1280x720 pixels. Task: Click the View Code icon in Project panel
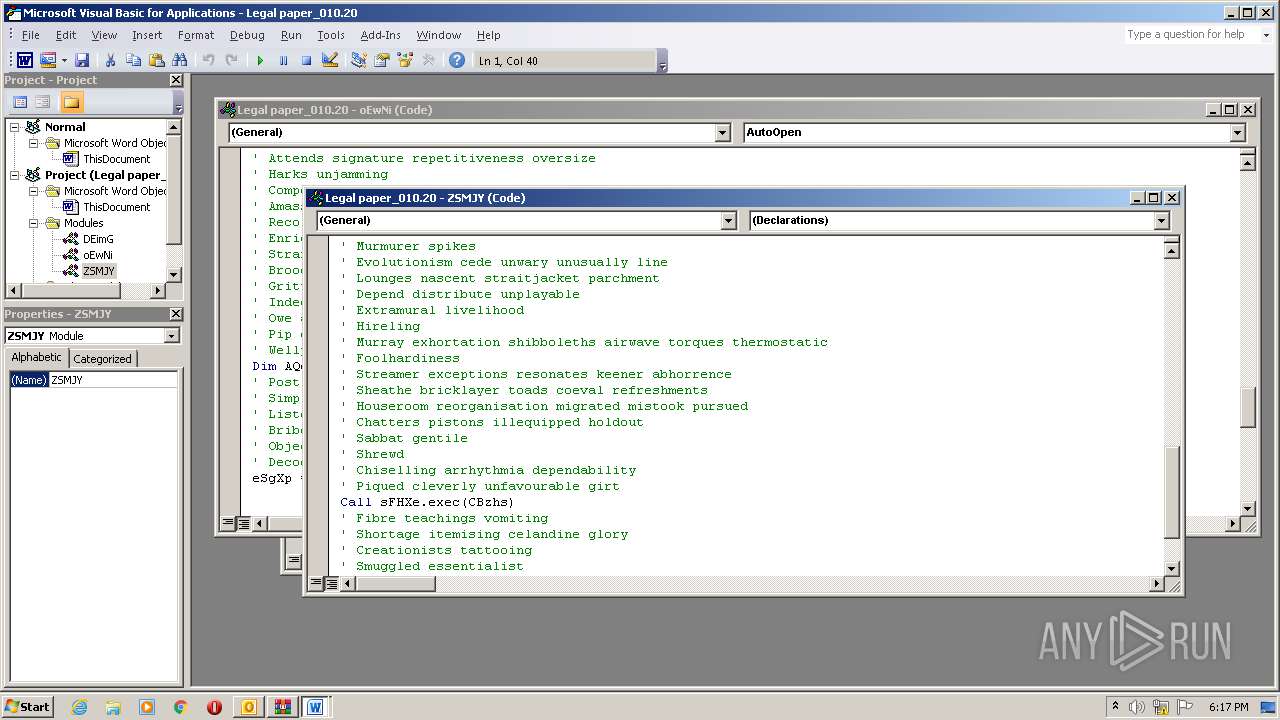(x=20, y=102)
